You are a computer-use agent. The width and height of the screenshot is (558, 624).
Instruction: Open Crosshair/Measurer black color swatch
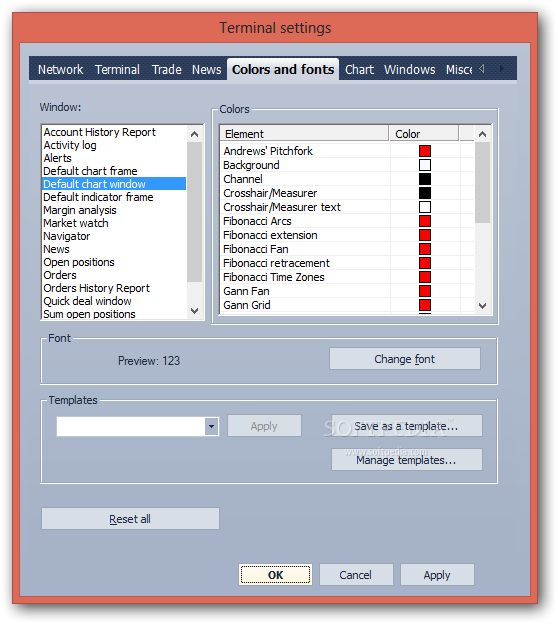pyautogui.click(x=425, y=193)
